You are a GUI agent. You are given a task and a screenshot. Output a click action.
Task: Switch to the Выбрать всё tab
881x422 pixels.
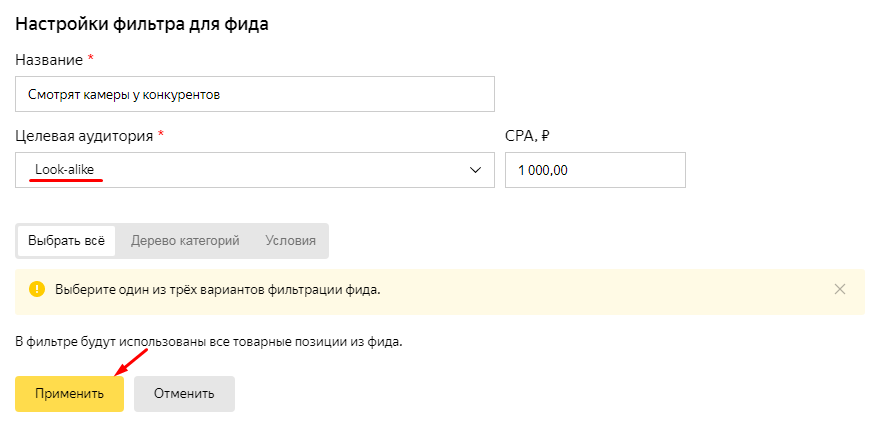66,241
